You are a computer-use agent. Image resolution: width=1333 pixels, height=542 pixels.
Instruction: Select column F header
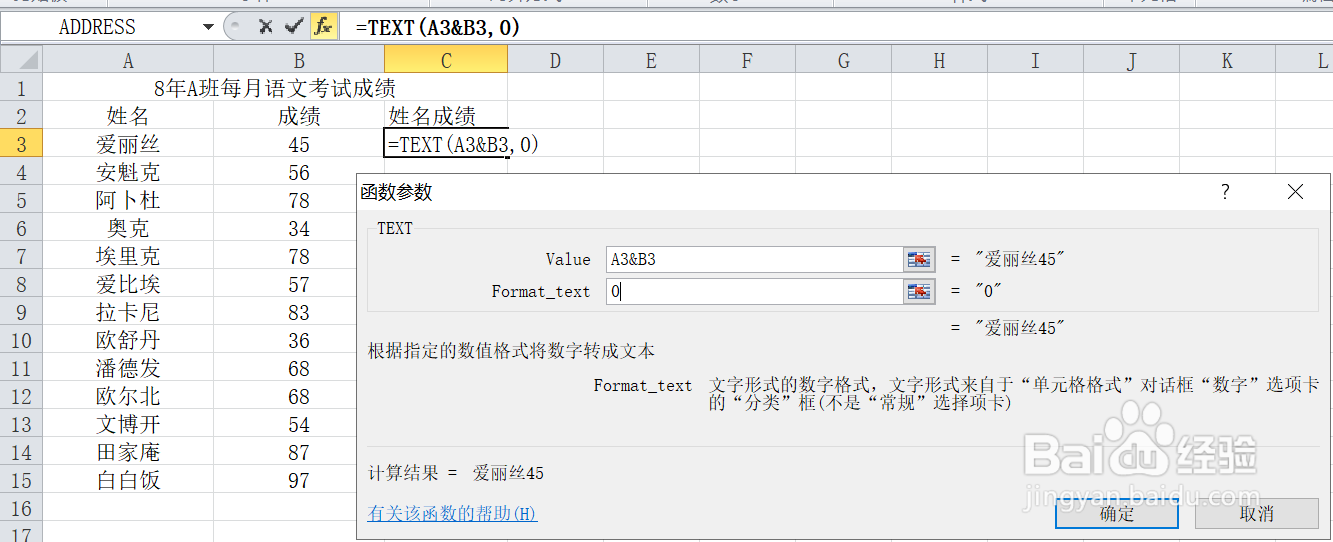(747, 61)
